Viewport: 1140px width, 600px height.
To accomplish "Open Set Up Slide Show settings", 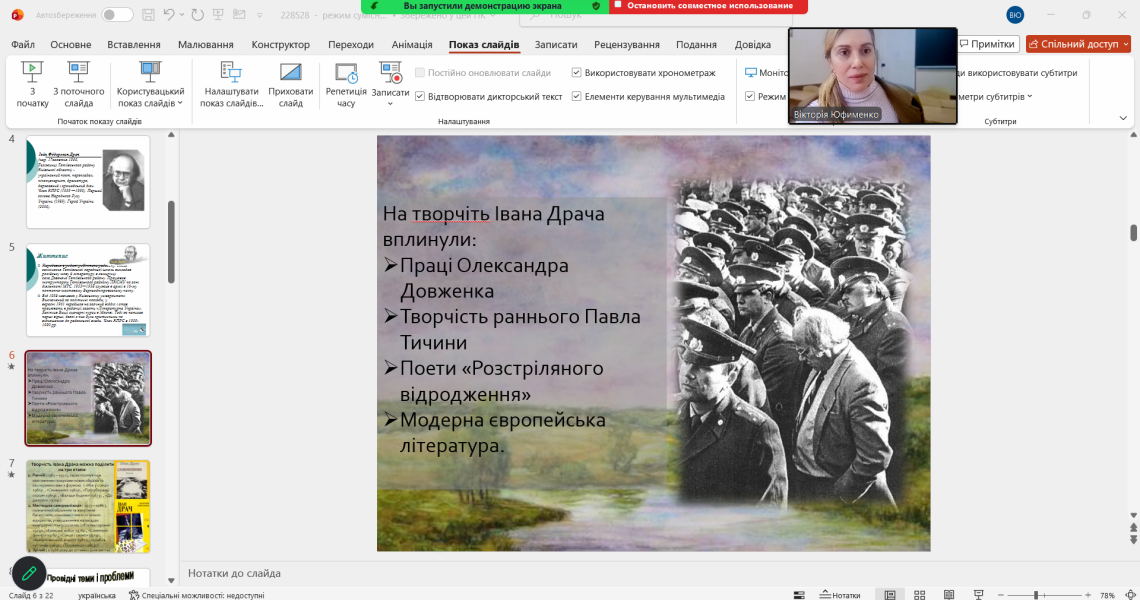I will 231,84.
